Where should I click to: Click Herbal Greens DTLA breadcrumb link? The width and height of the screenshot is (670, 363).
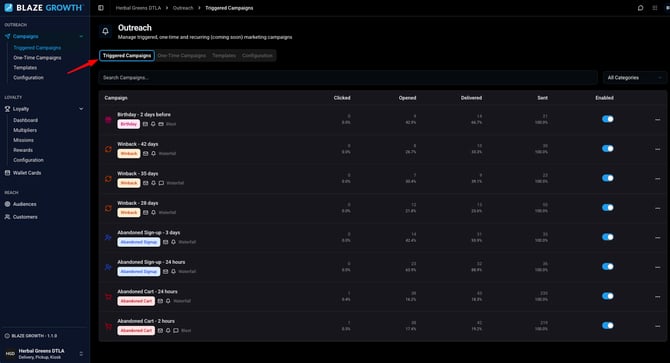tap(138, 8)
